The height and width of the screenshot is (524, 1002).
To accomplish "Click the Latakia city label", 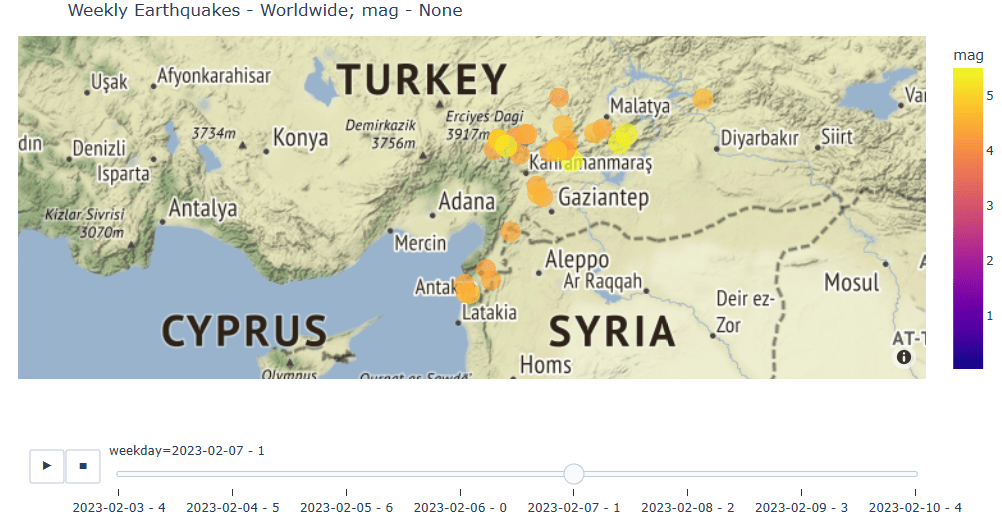I will [x=489, y=312].
